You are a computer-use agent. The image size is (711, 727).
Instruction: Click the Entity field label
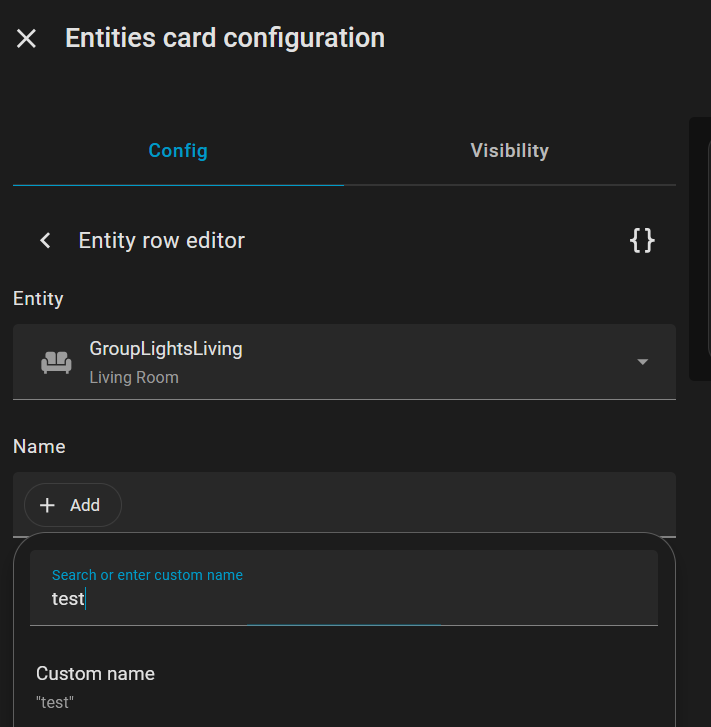pyautogui.click(x=38, y=298)
